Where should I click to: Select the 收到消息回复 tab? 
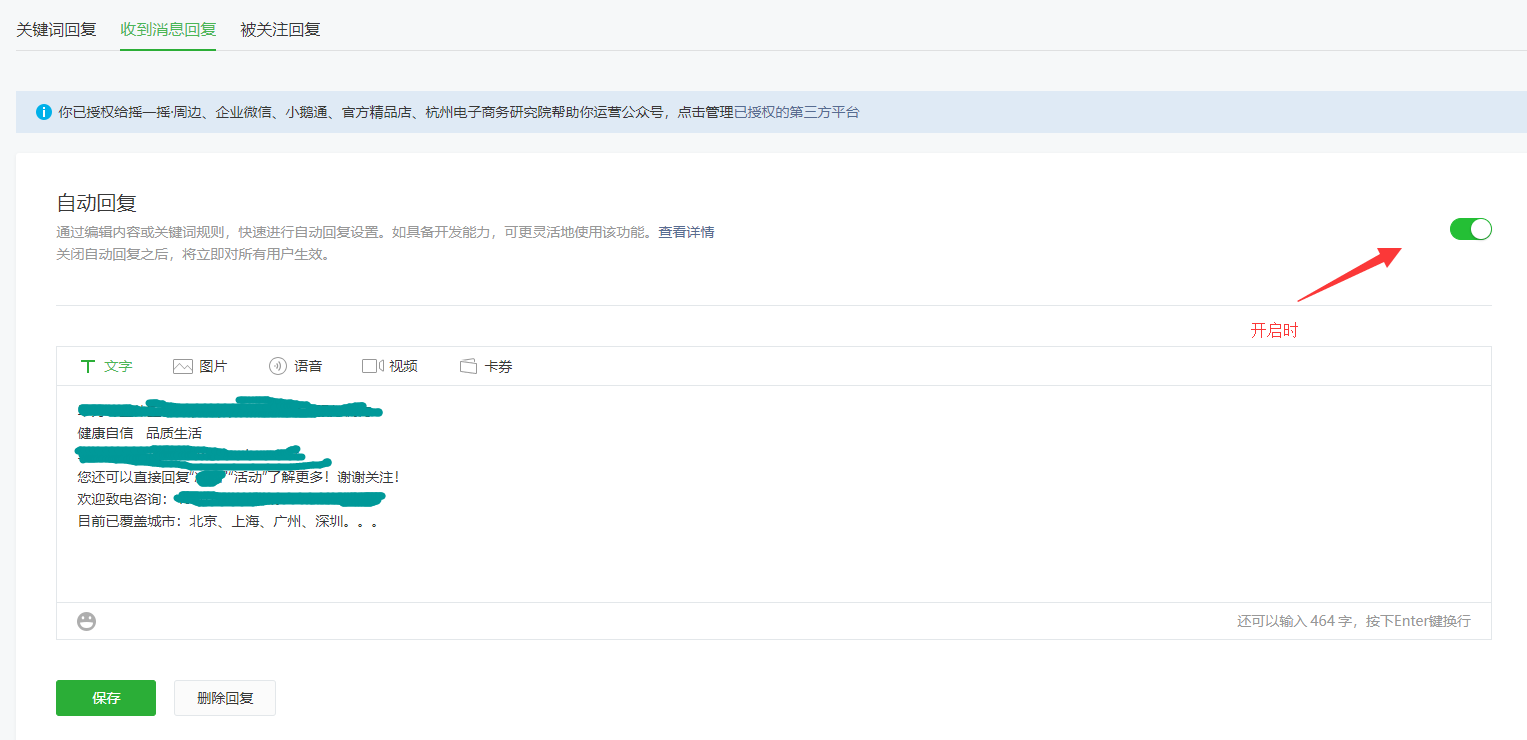tap(168, 29)
